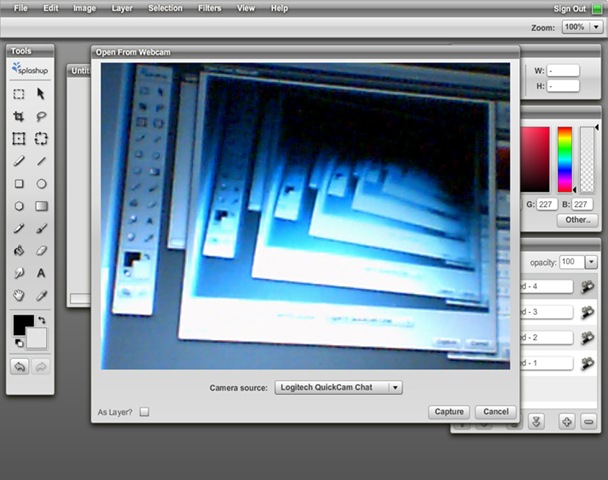
Task: Toggle visibility of layer 1
Action: [x=588, y=363]
